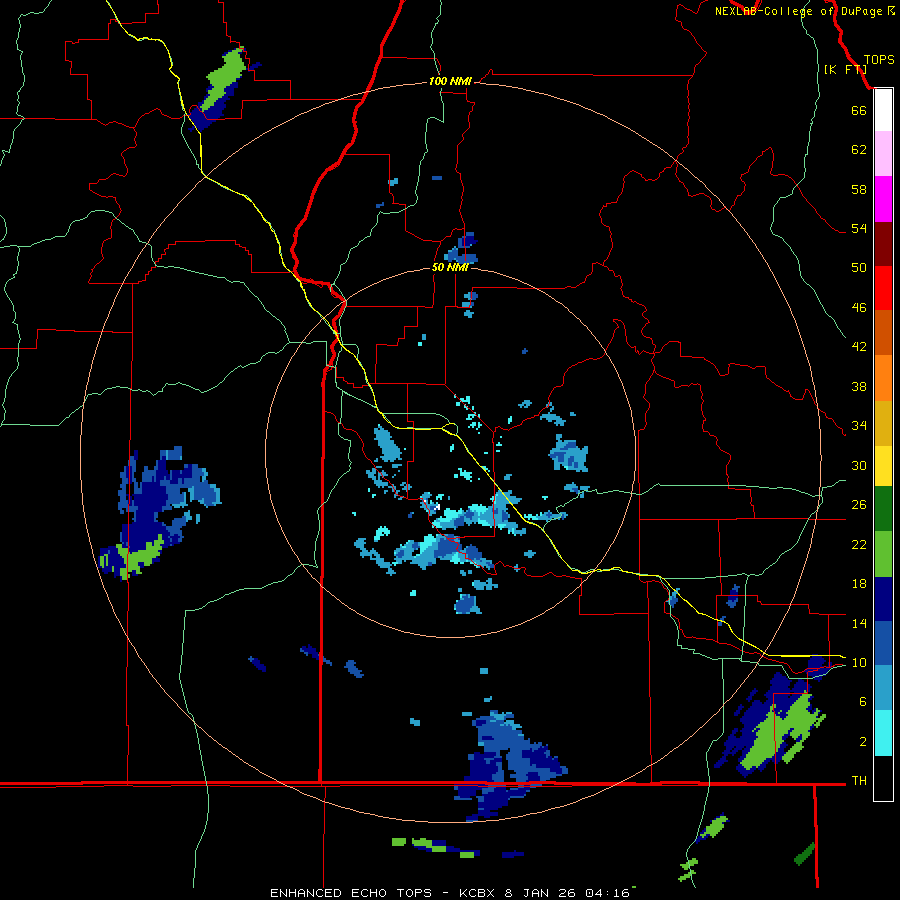This screenshot has width=900, height=900.
Task: Click the '2' legend value
Action: (863, 741)
